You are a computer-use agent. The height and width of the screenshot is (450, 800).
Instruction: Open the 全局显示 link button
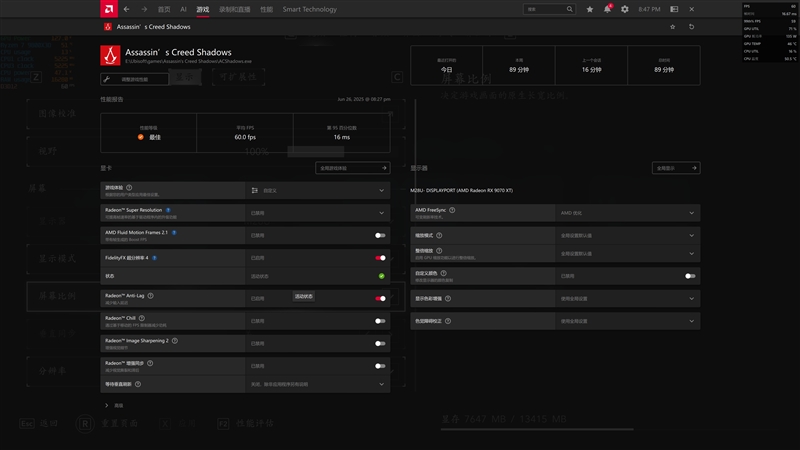tap(676, 168)
